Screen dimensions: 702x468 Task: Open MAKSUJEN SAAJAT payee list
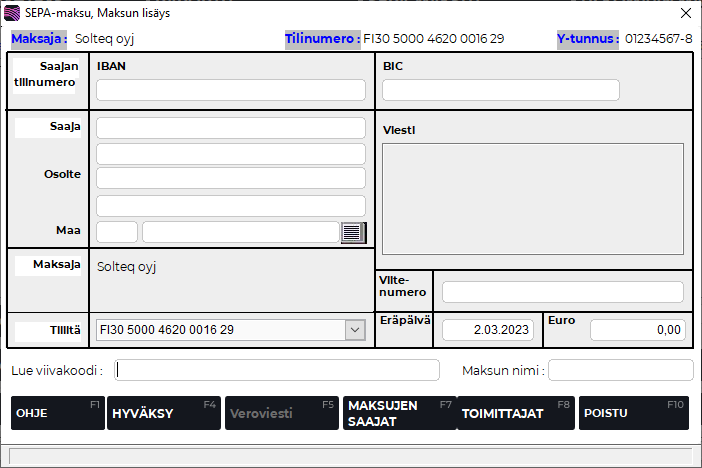pos(398,413)
